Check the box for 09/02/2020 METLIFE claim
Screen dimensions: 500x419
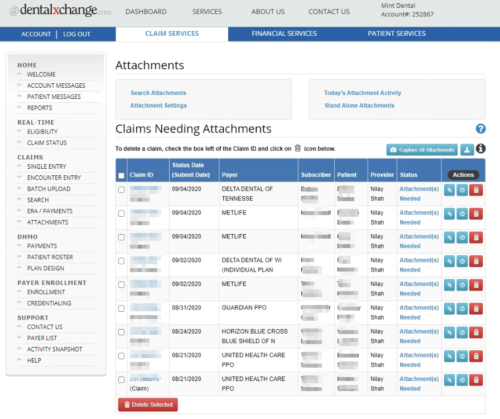tap(121, 285)
